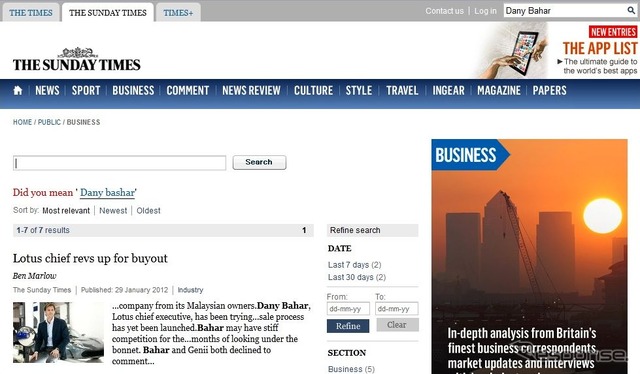Open the News Review section
The height and width of the screenshot is (374, 640).
251,90
